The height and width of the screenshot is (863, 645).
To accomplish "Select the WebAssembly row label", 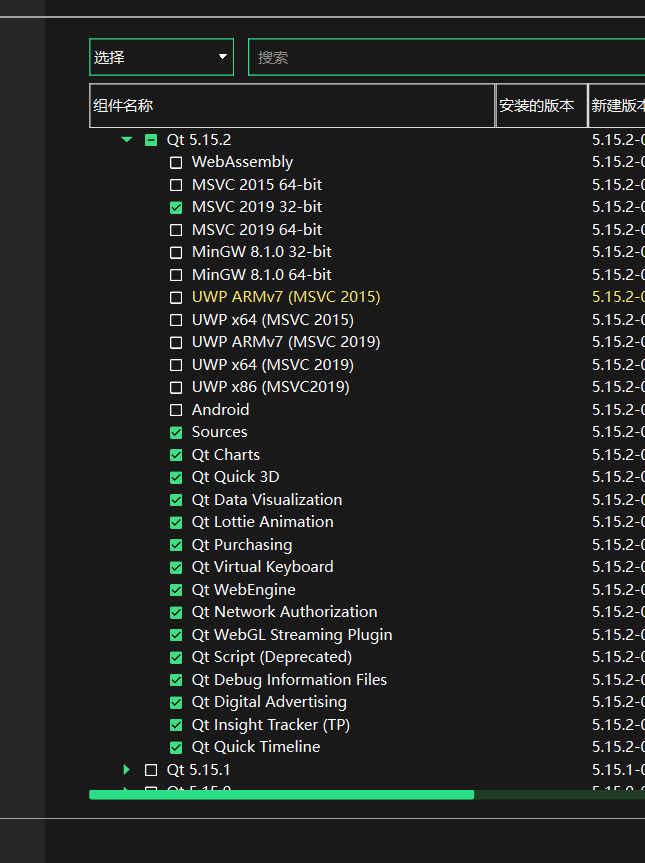I will (x=242, y=162).
